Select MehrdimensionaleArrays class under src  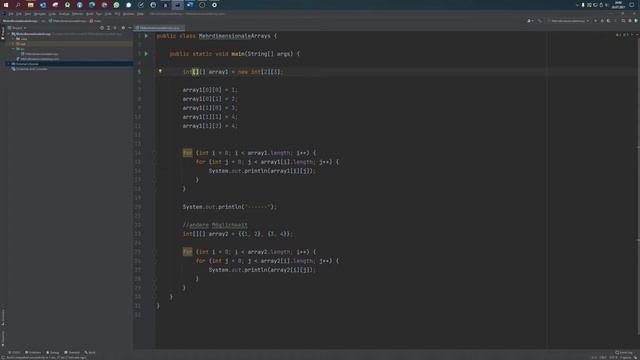tap(40, 54)
